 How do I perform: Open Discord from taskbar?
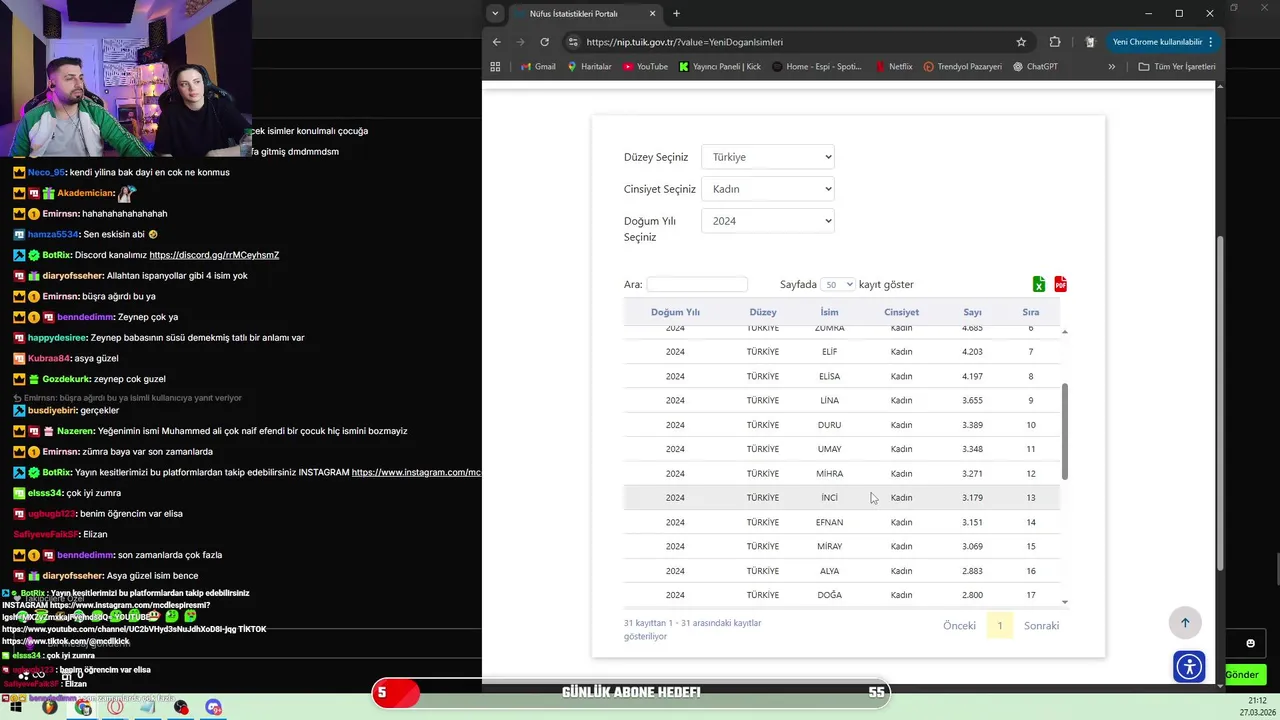tap(213, 707)
